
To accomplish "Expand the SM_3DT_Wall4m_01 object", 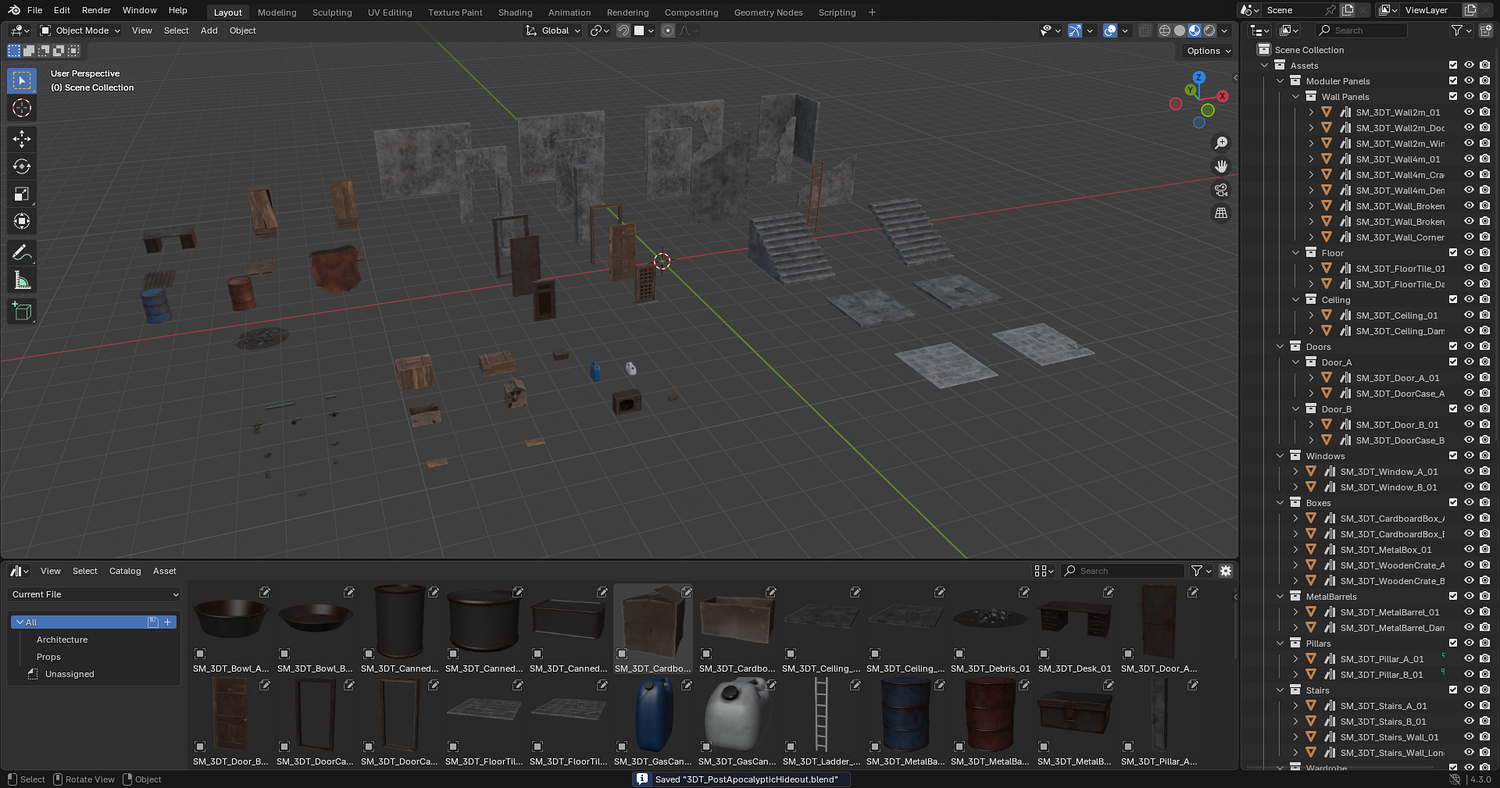I will (1312, 160).
